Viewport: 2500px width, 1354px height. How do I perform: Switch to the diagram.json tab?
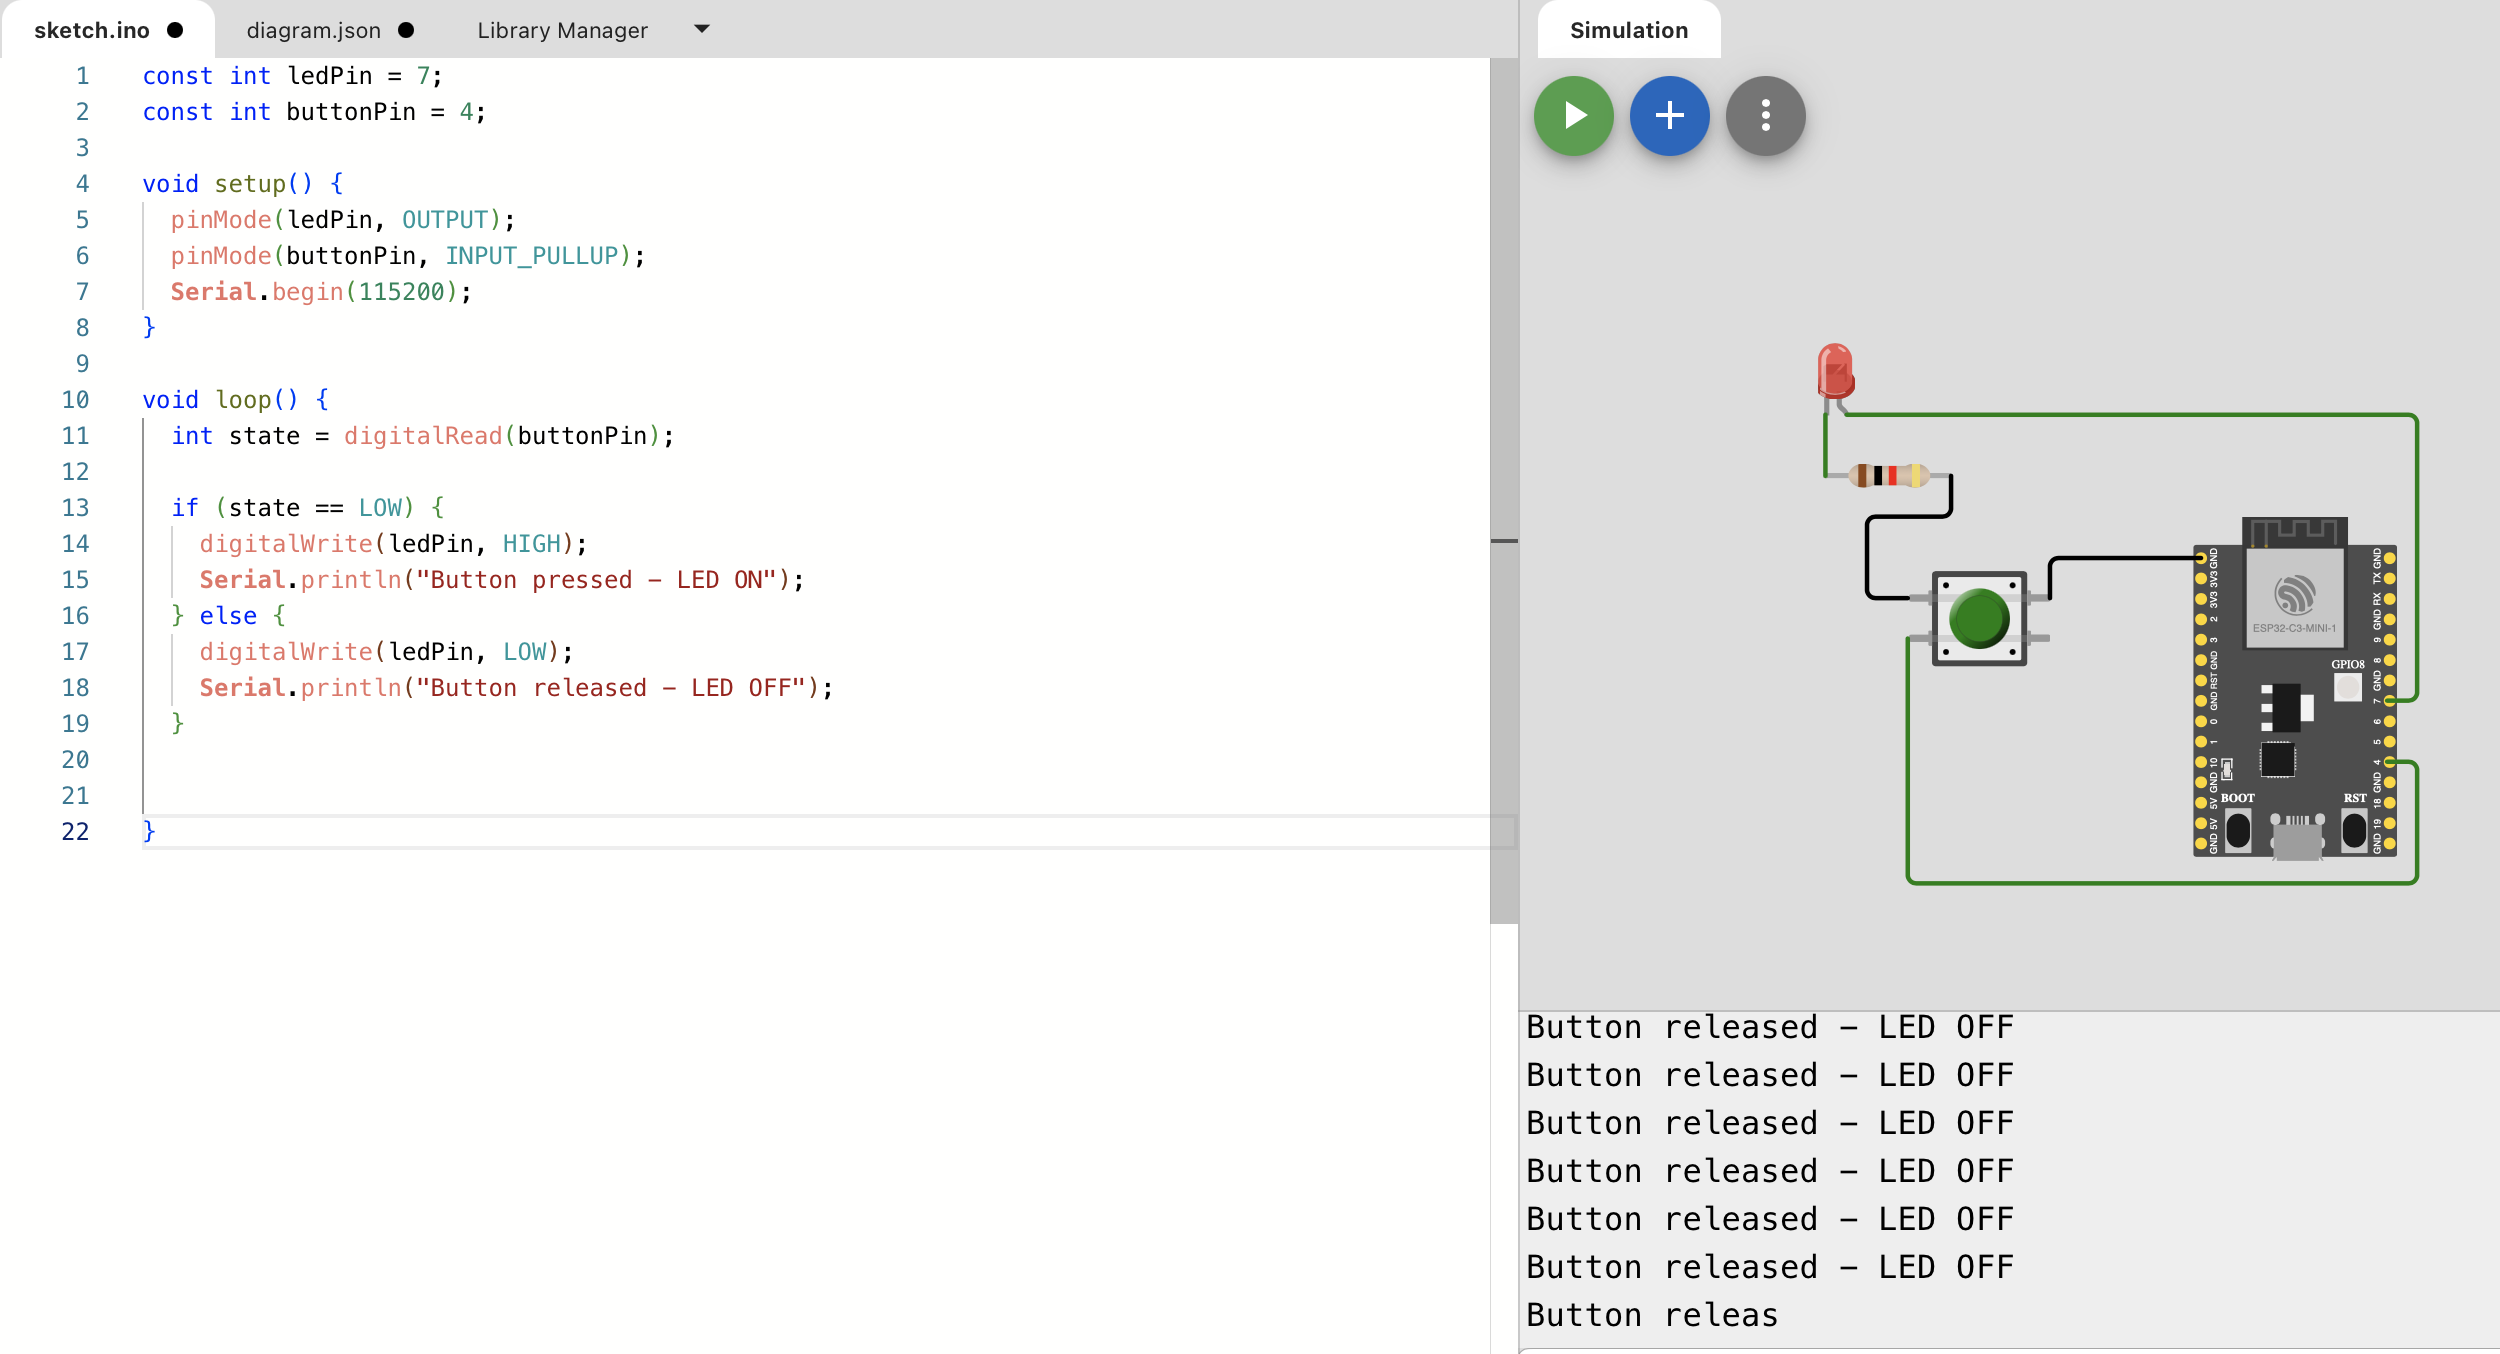click(x=314, y=30)
